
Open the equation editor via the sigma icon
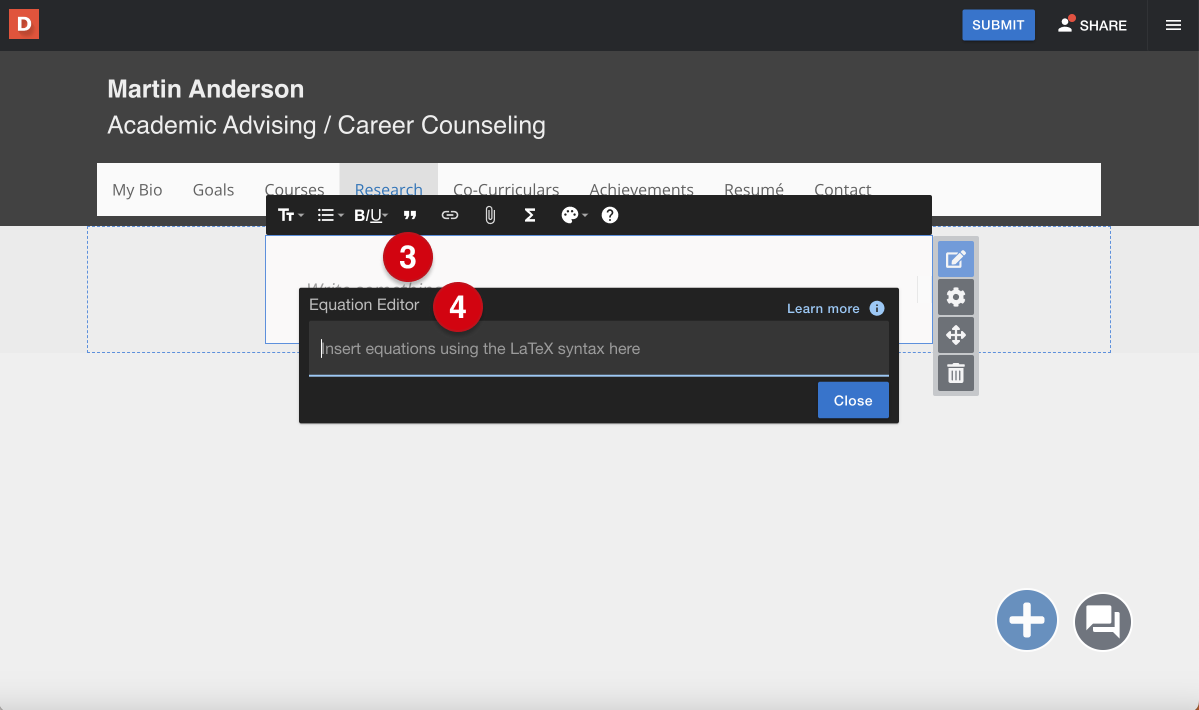pos(529,215)
